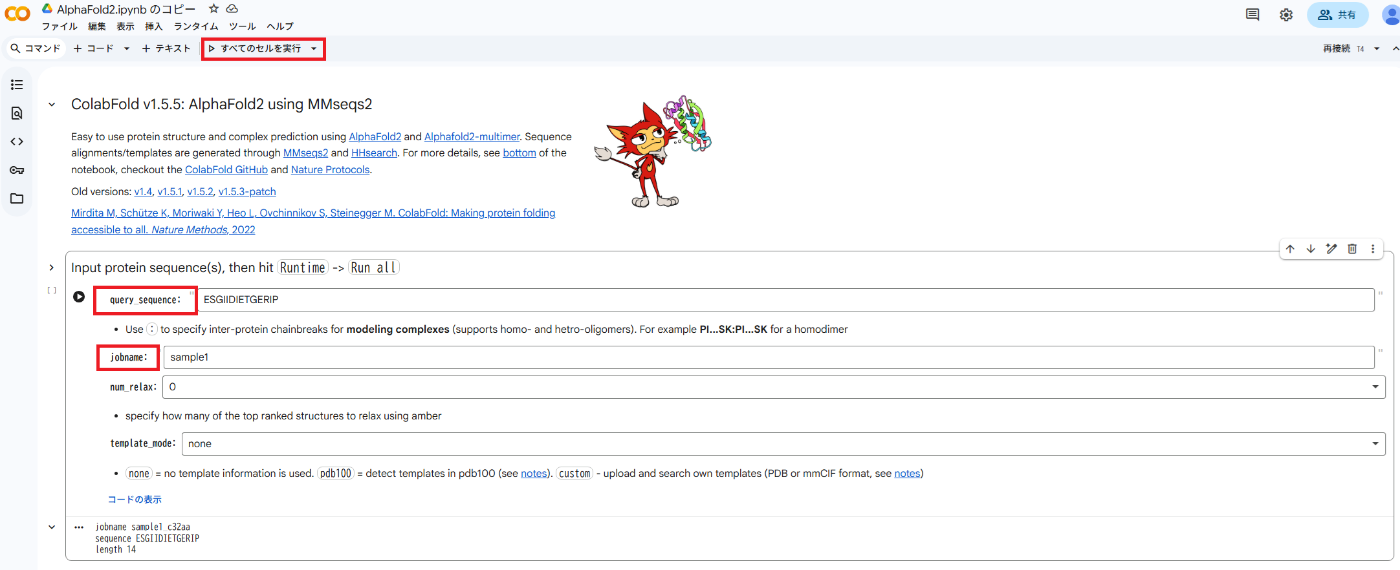
Task: Expand the Input protein sequence section chevron
Action: pos(51,267)
